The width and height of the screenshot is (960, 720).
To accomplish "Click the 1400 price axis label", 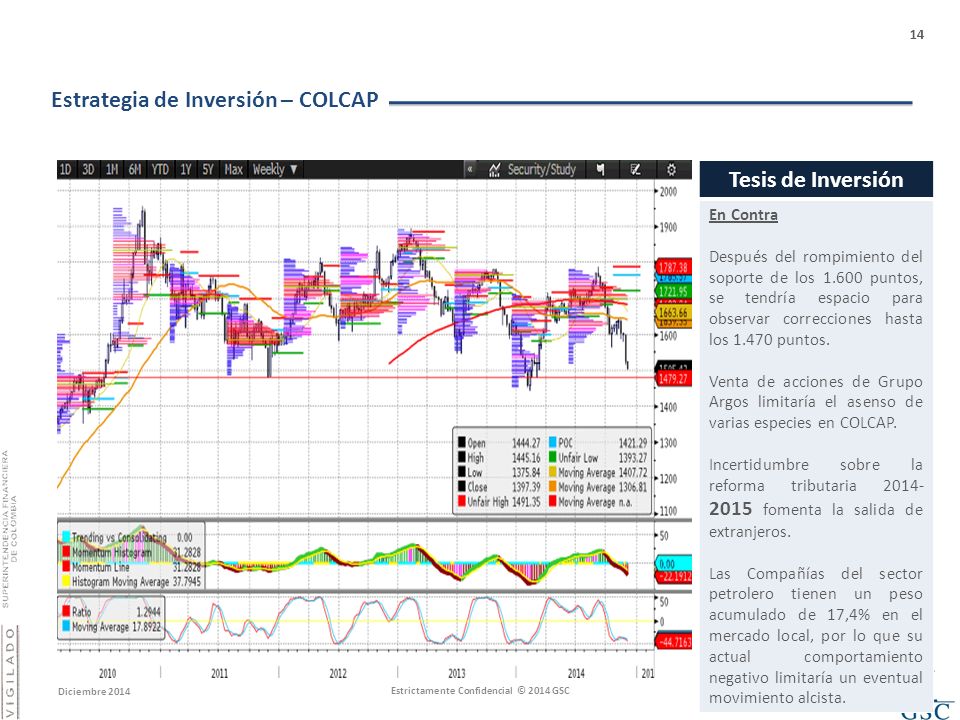I will pyautogui.click(x=669, y=407).
